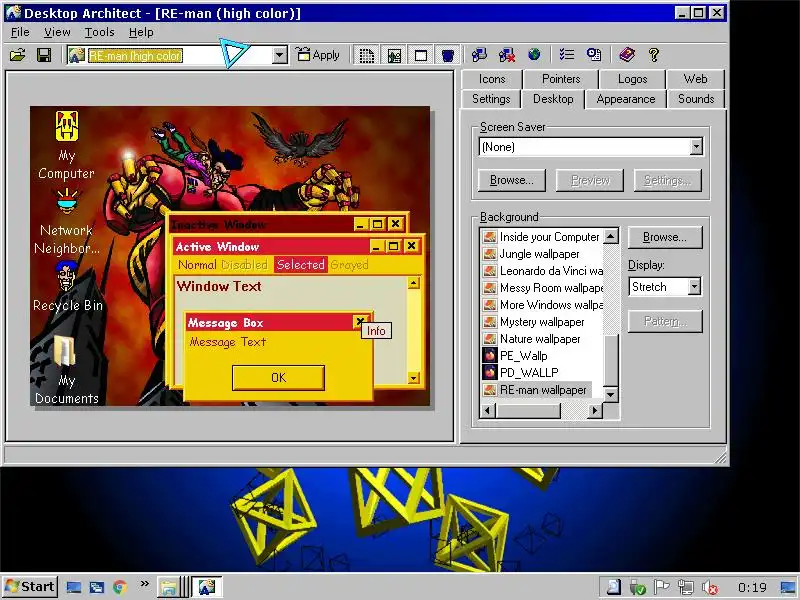Click OK in the preview Message Box
The width and height of the screenshot is (800, 600).
coord(278,378)
